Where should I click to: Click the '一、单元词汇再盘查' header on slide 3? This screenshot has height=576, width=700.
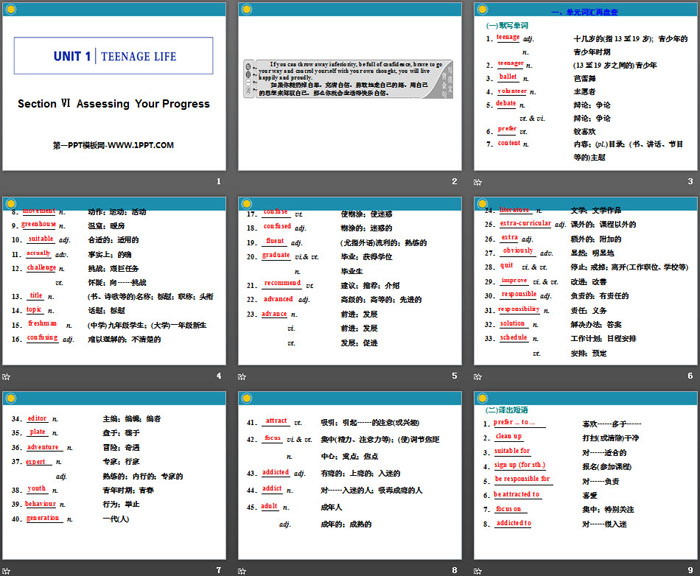607,12
